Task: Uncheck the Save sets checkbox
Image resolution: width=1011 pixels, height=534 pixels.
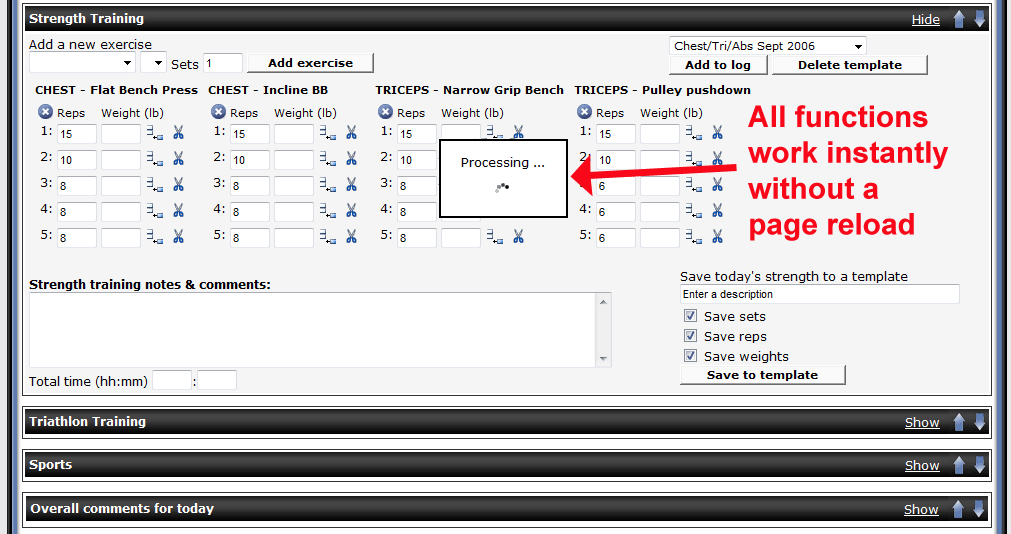Action: [690, 316]
